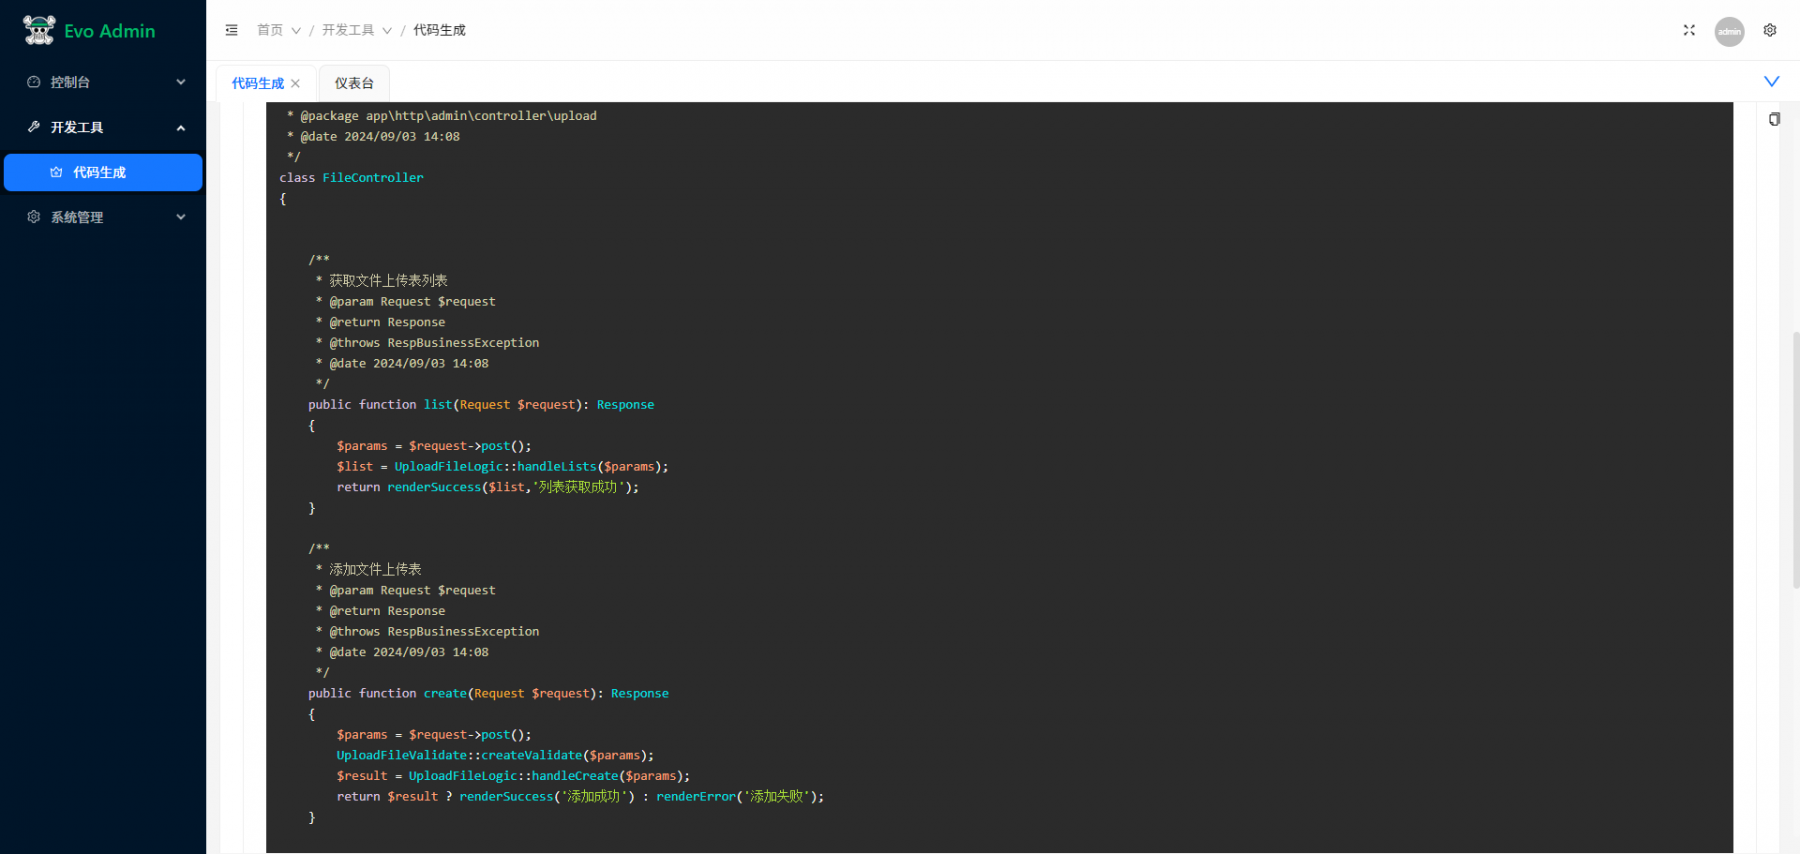Click the Evo Admin skull logo

tap(39, 30)
